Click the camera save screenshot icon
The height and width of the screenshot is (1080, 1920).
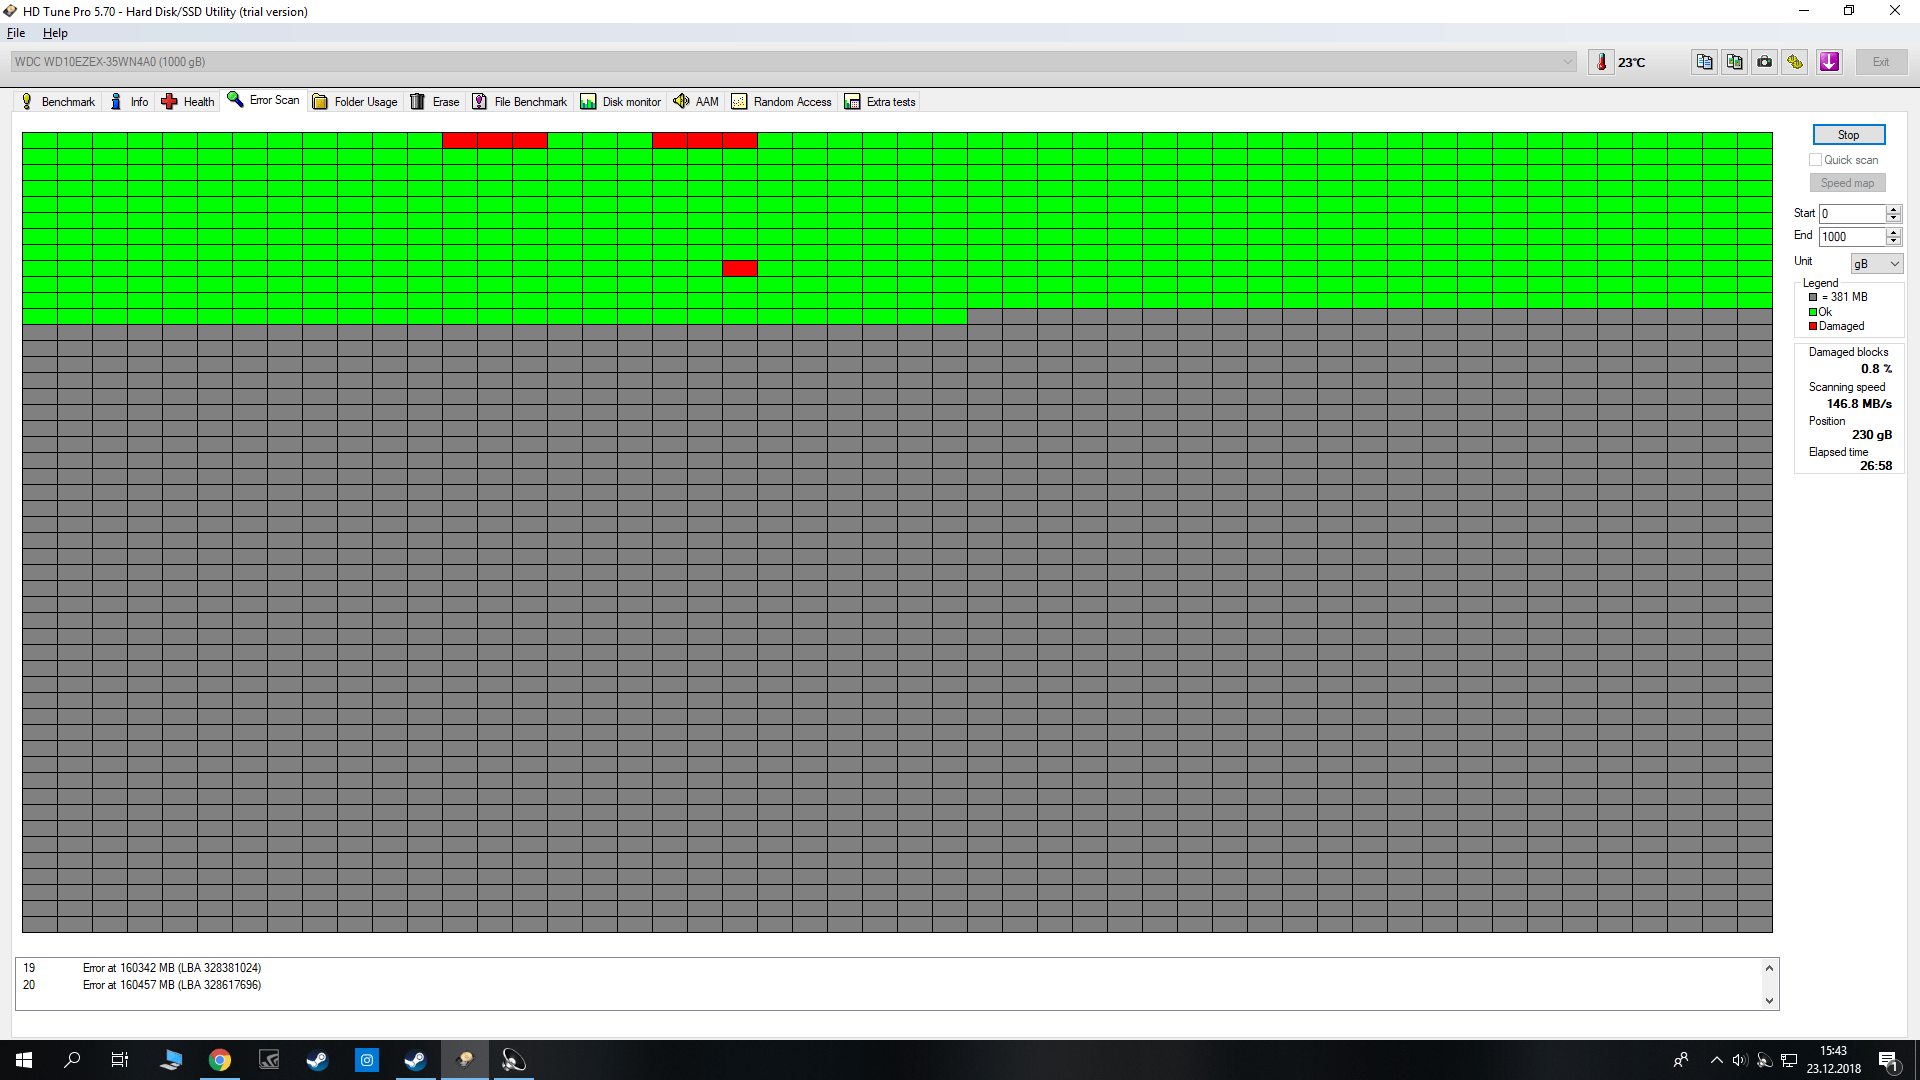[x=1765, y=62]
